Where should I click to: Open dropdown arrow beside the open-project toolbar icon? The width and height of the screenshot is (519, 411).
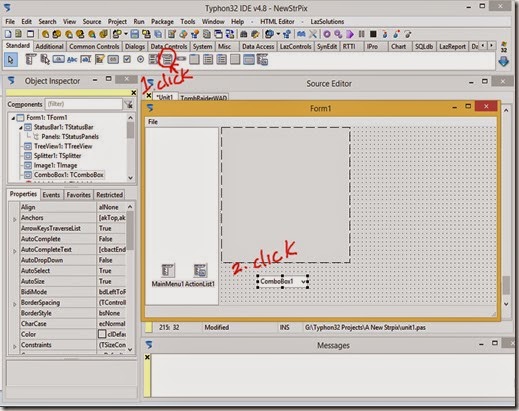coord(126,34)
